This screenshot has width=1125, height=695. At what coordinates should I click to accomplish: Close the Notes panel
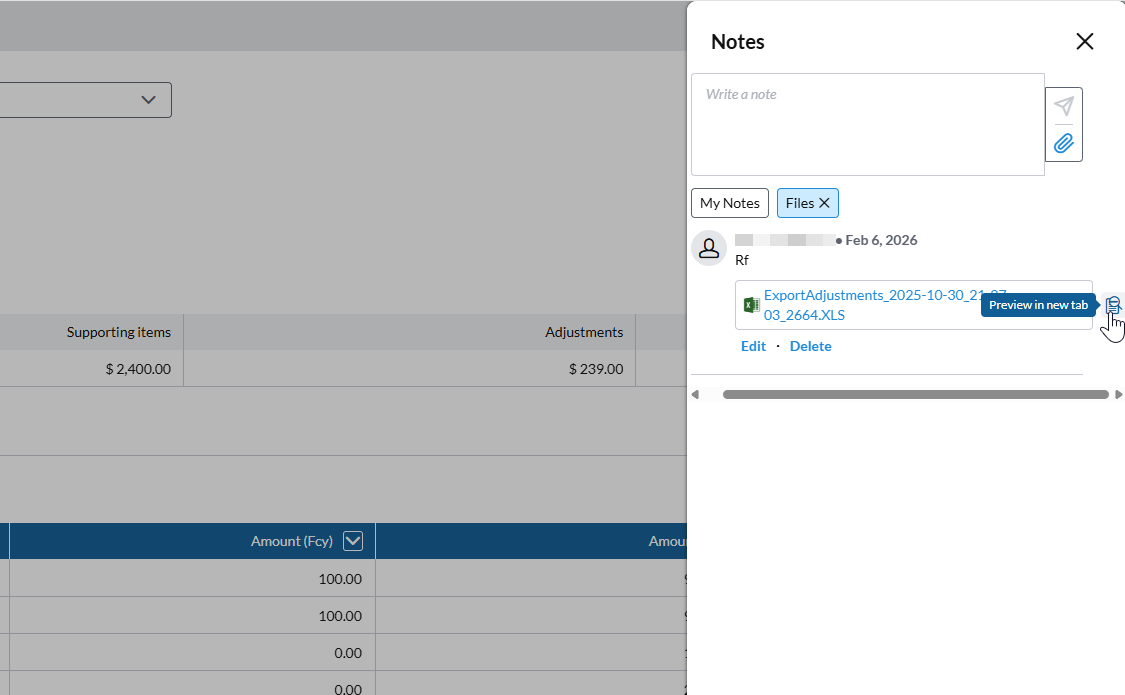pyautogui.click(x=1084, y=41)
